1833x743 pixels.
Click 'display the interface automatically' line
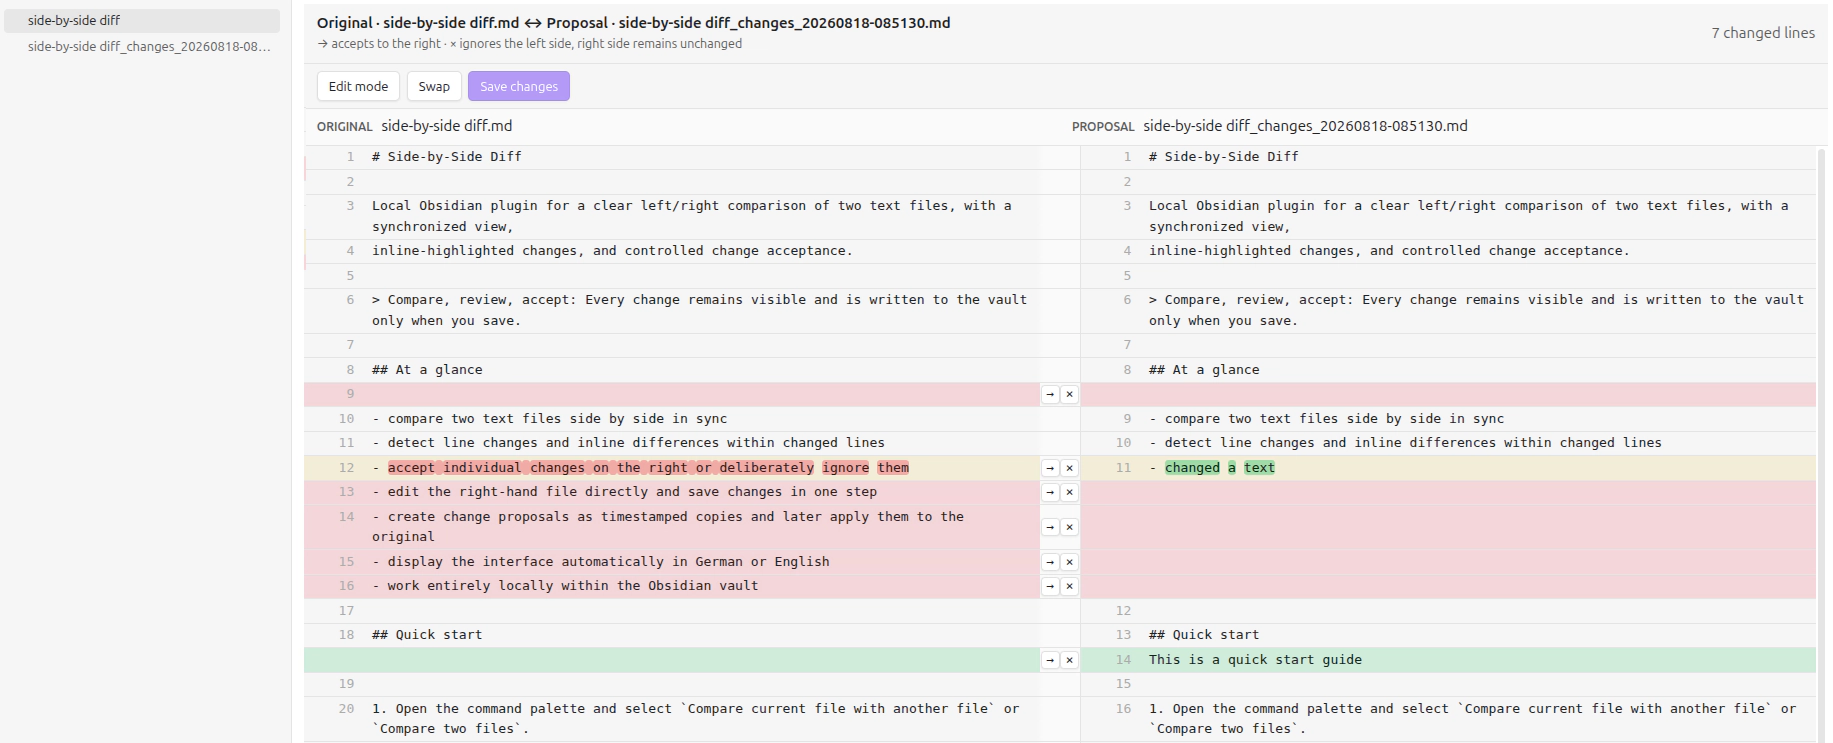(600, 562)
